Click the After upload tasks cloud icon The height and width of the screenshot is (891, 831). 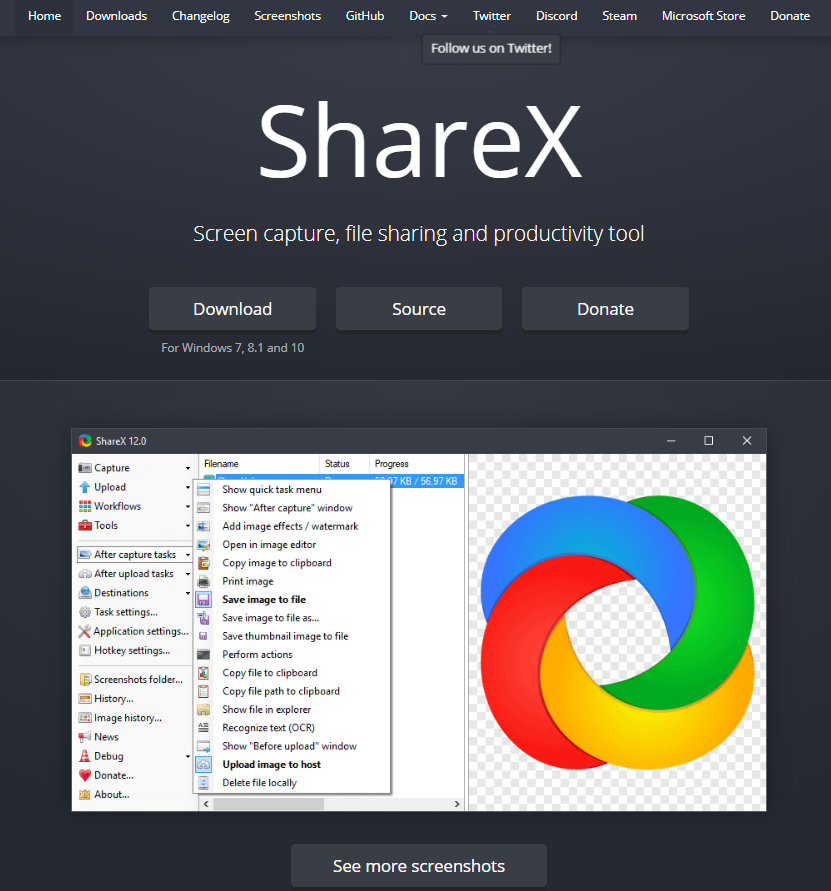coord(85,573)
